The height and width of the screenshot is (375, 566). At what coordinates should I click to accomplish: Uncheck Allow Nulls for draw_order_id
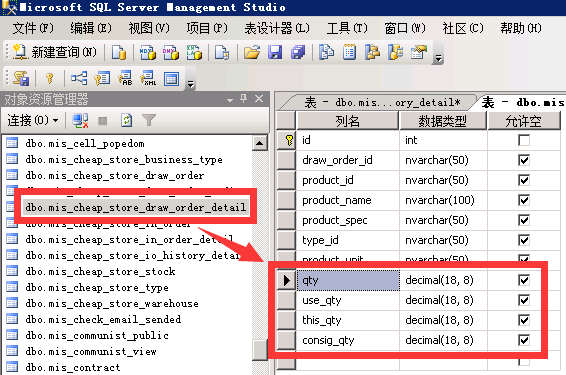click(524, 160)
